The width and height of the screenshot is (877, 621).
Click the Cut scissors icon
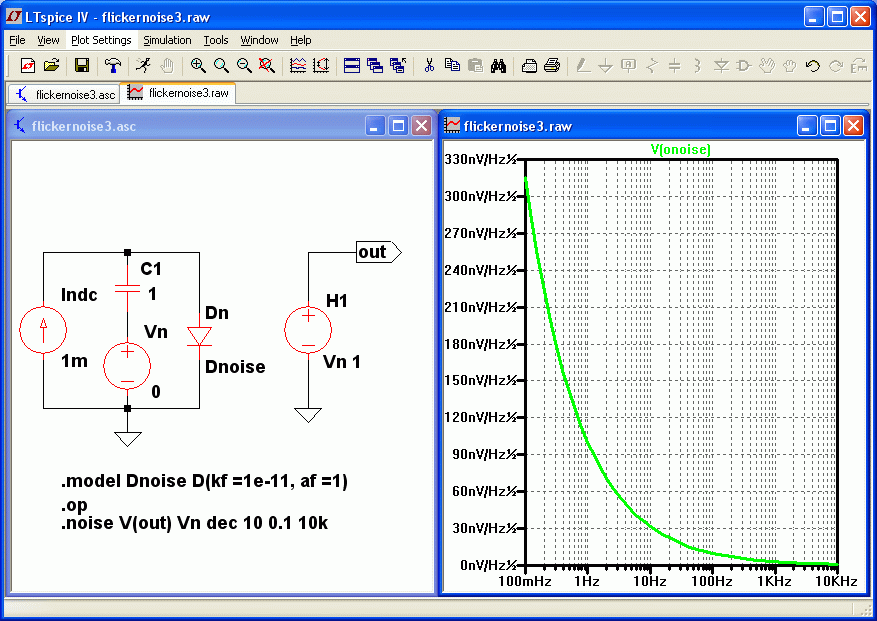[x=429, y=65]
